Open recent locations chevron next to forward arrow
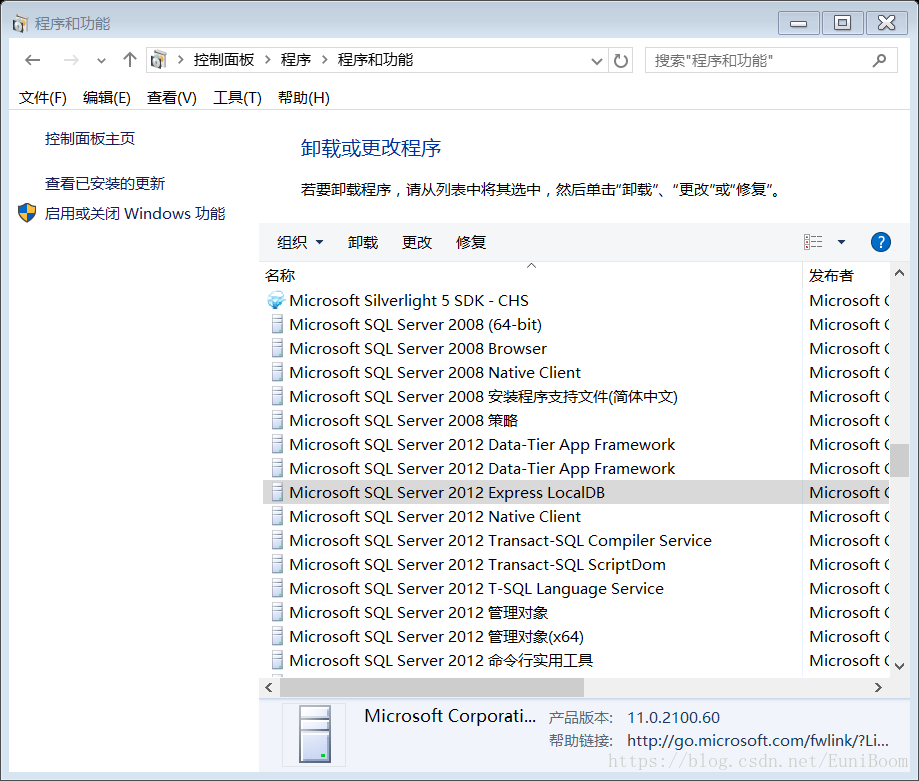 point(101,60)
